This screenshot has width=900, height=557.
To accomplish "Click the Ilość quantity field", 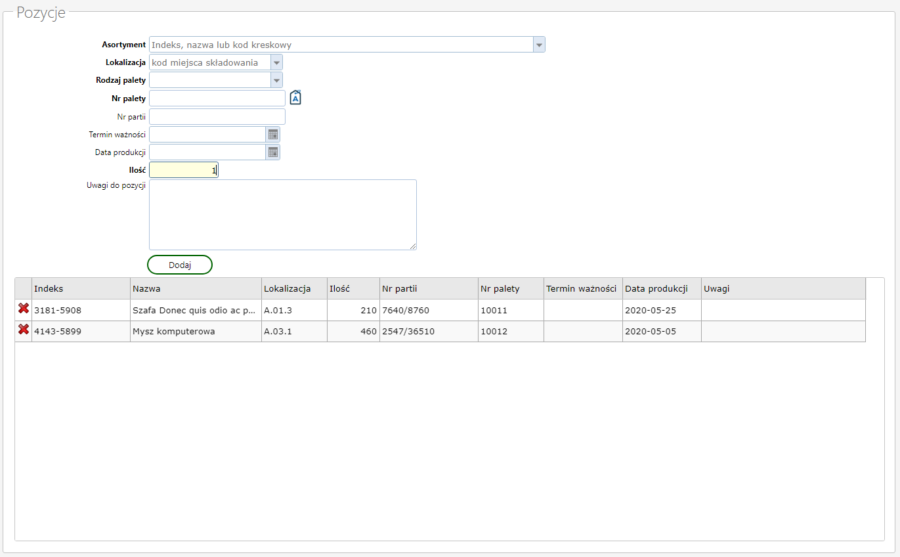I will click(x=184, y=170).
